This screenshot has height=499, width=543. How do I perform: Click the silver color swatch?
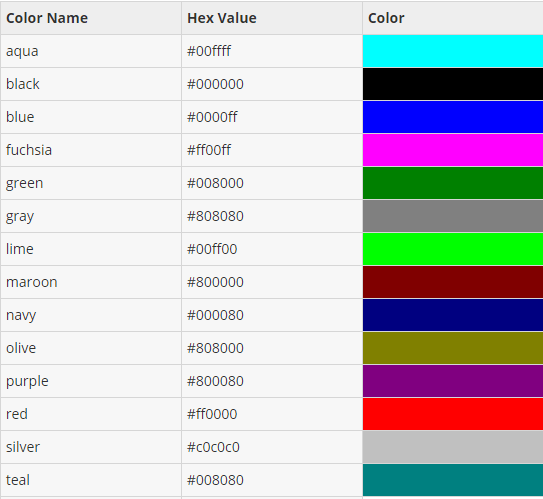453,447
